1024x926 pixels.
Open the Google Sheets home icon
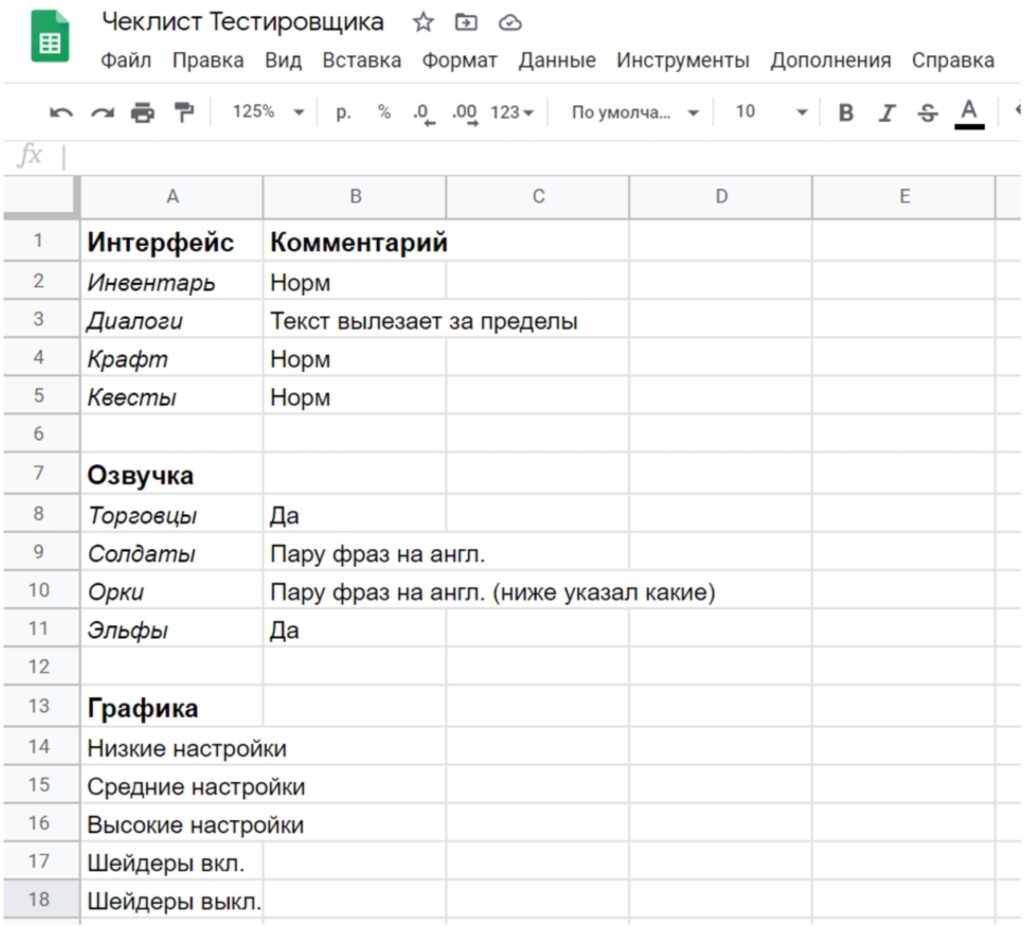pos(50,37)
